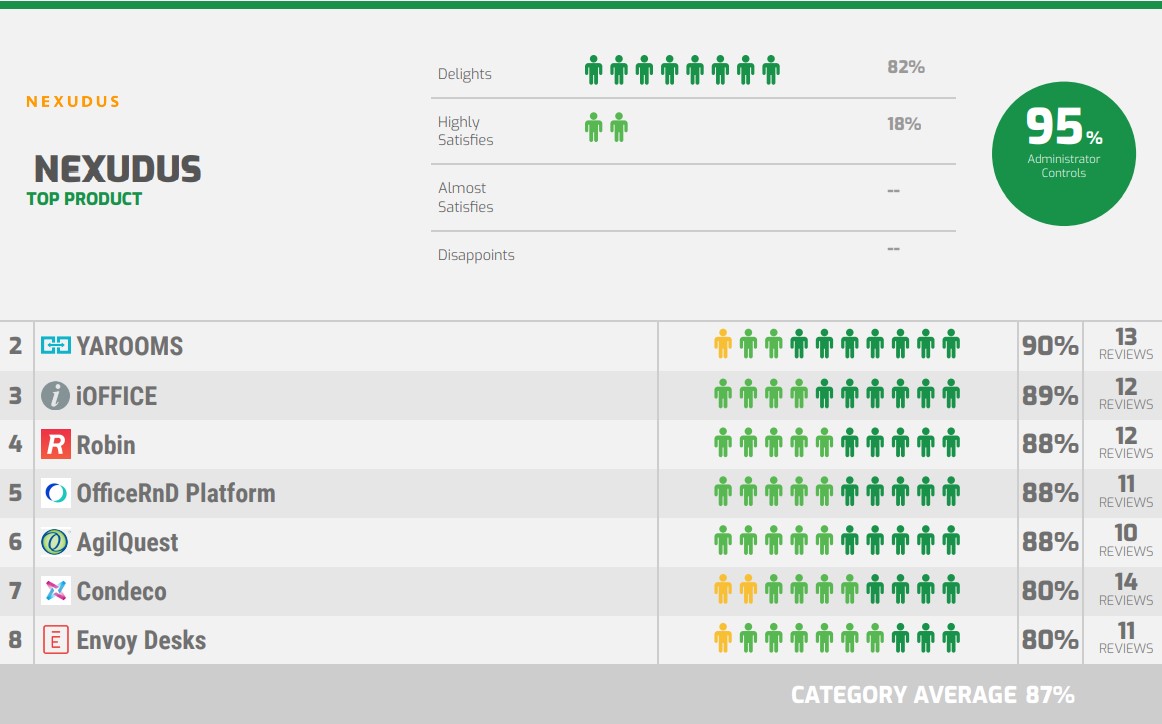Select rank number "8" beside Envoy Desks

16,640
